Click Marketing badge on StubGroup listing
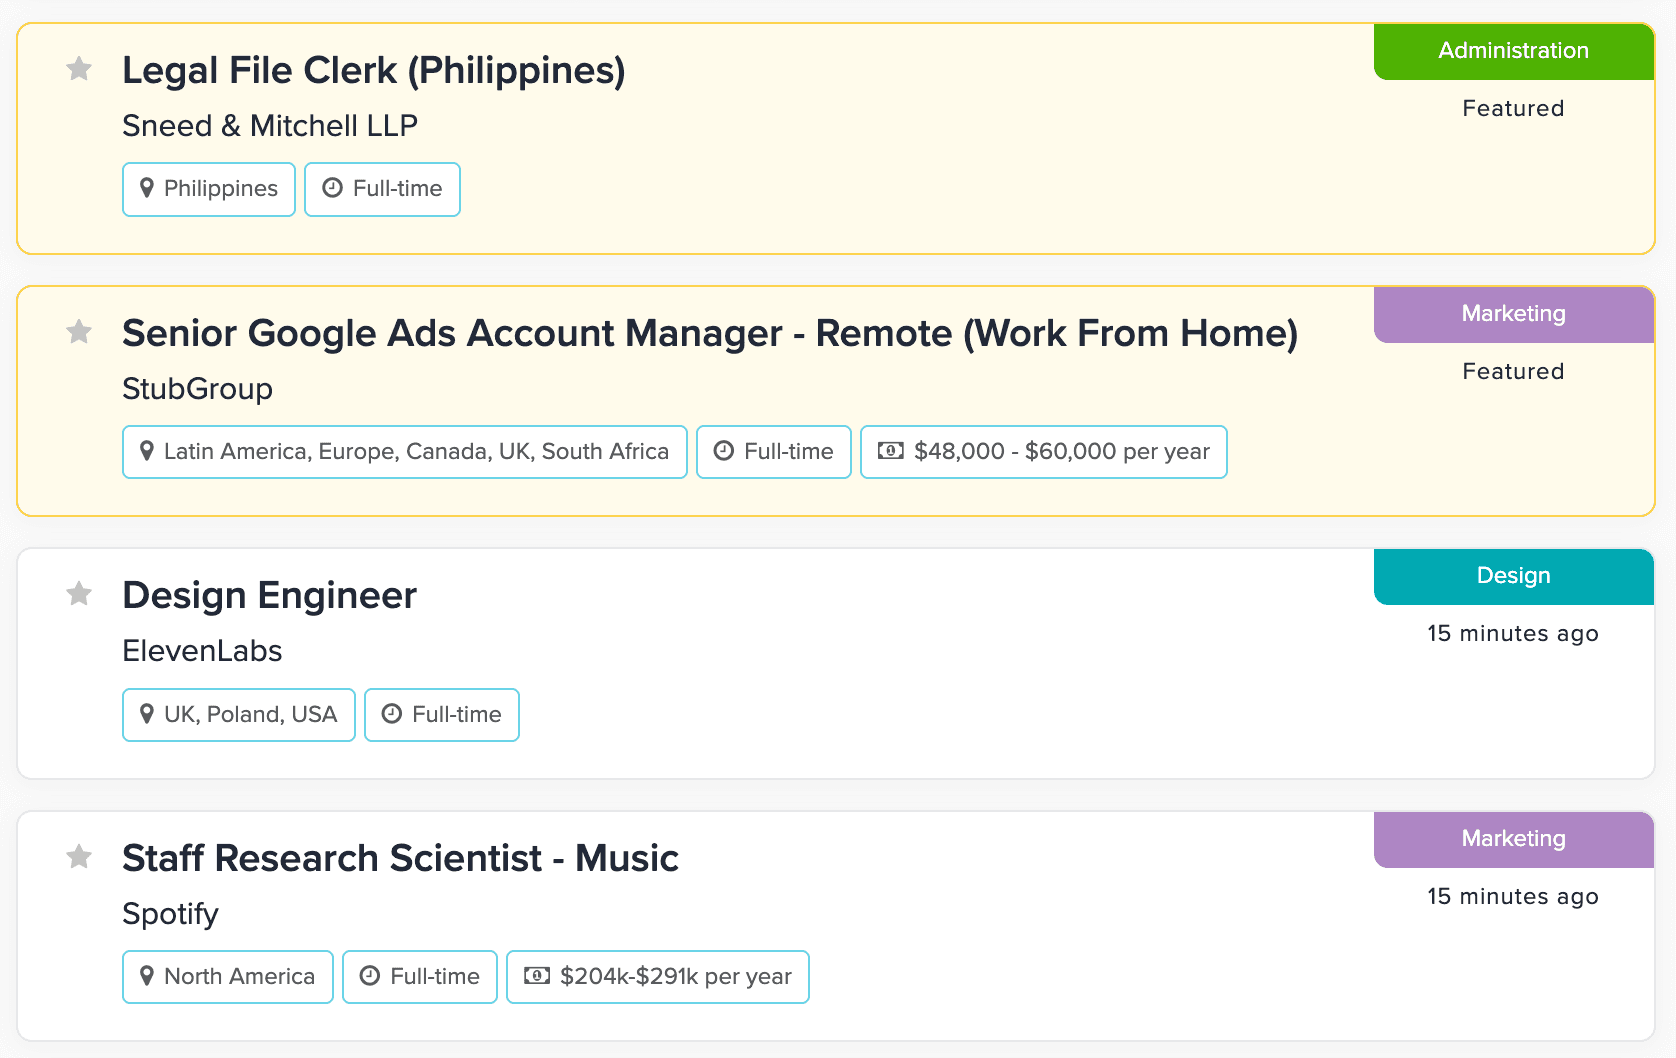This screenshot has width=1676, height=1058. (x=1513, y=314)
